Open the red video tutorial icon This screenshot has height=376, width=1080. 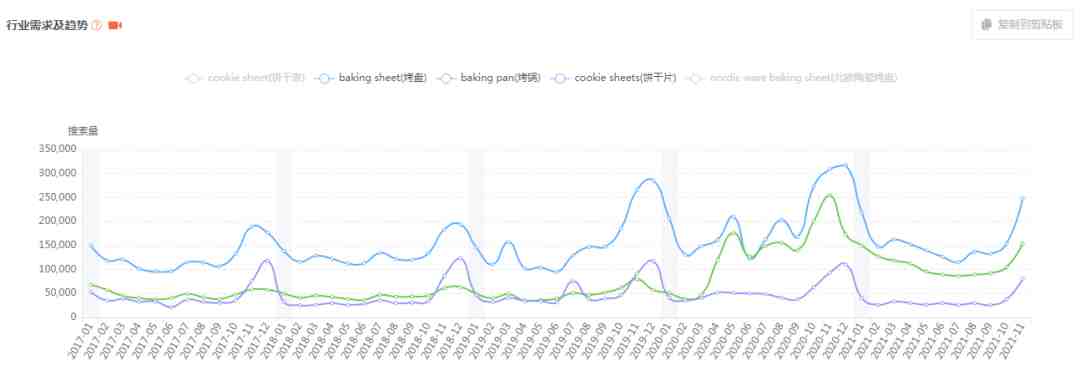115,25
